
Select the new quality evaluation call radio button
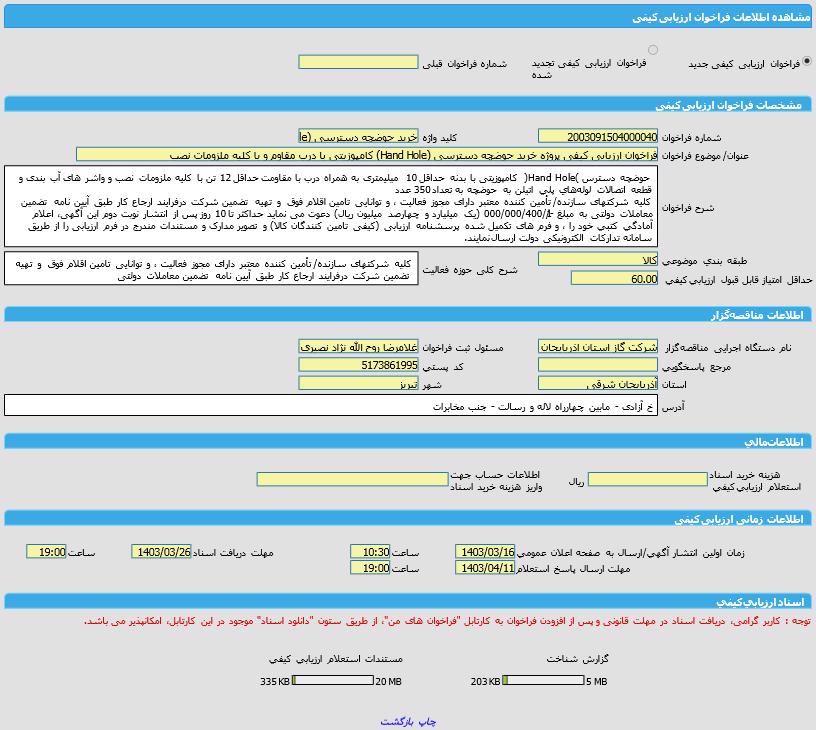tap(807, 62)
